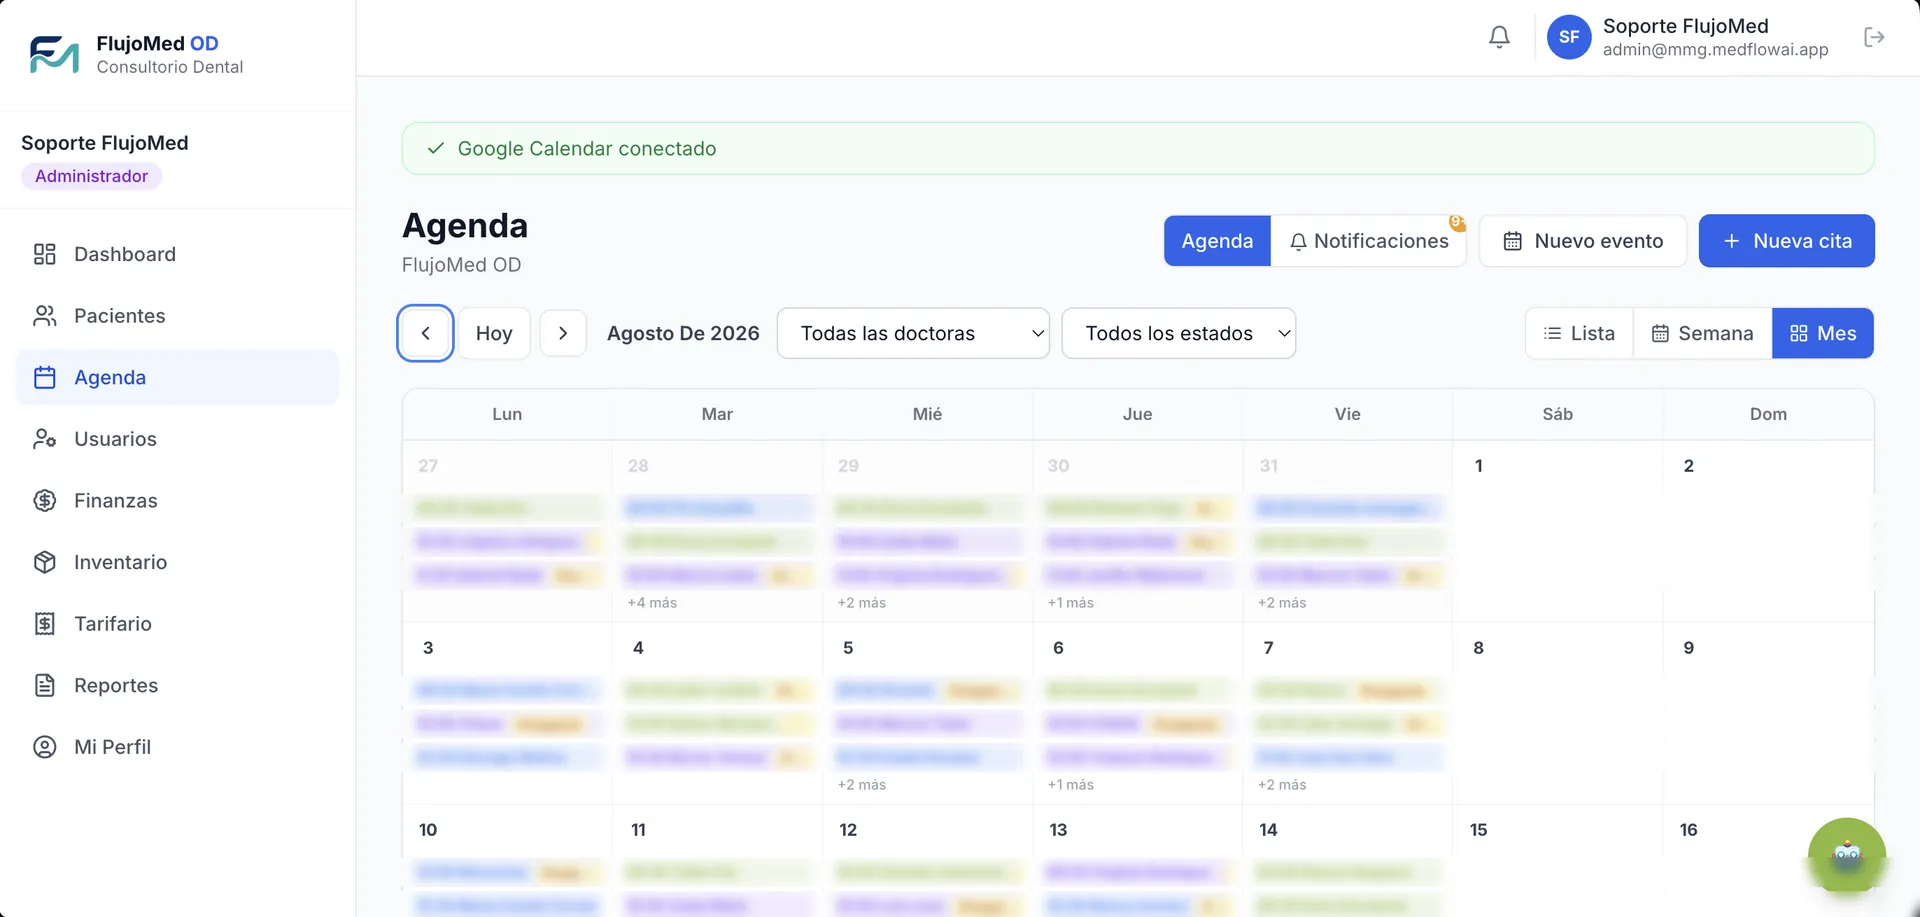Click the Agosto De 2026 month label
1920x917 pixels.
point(683,333)
